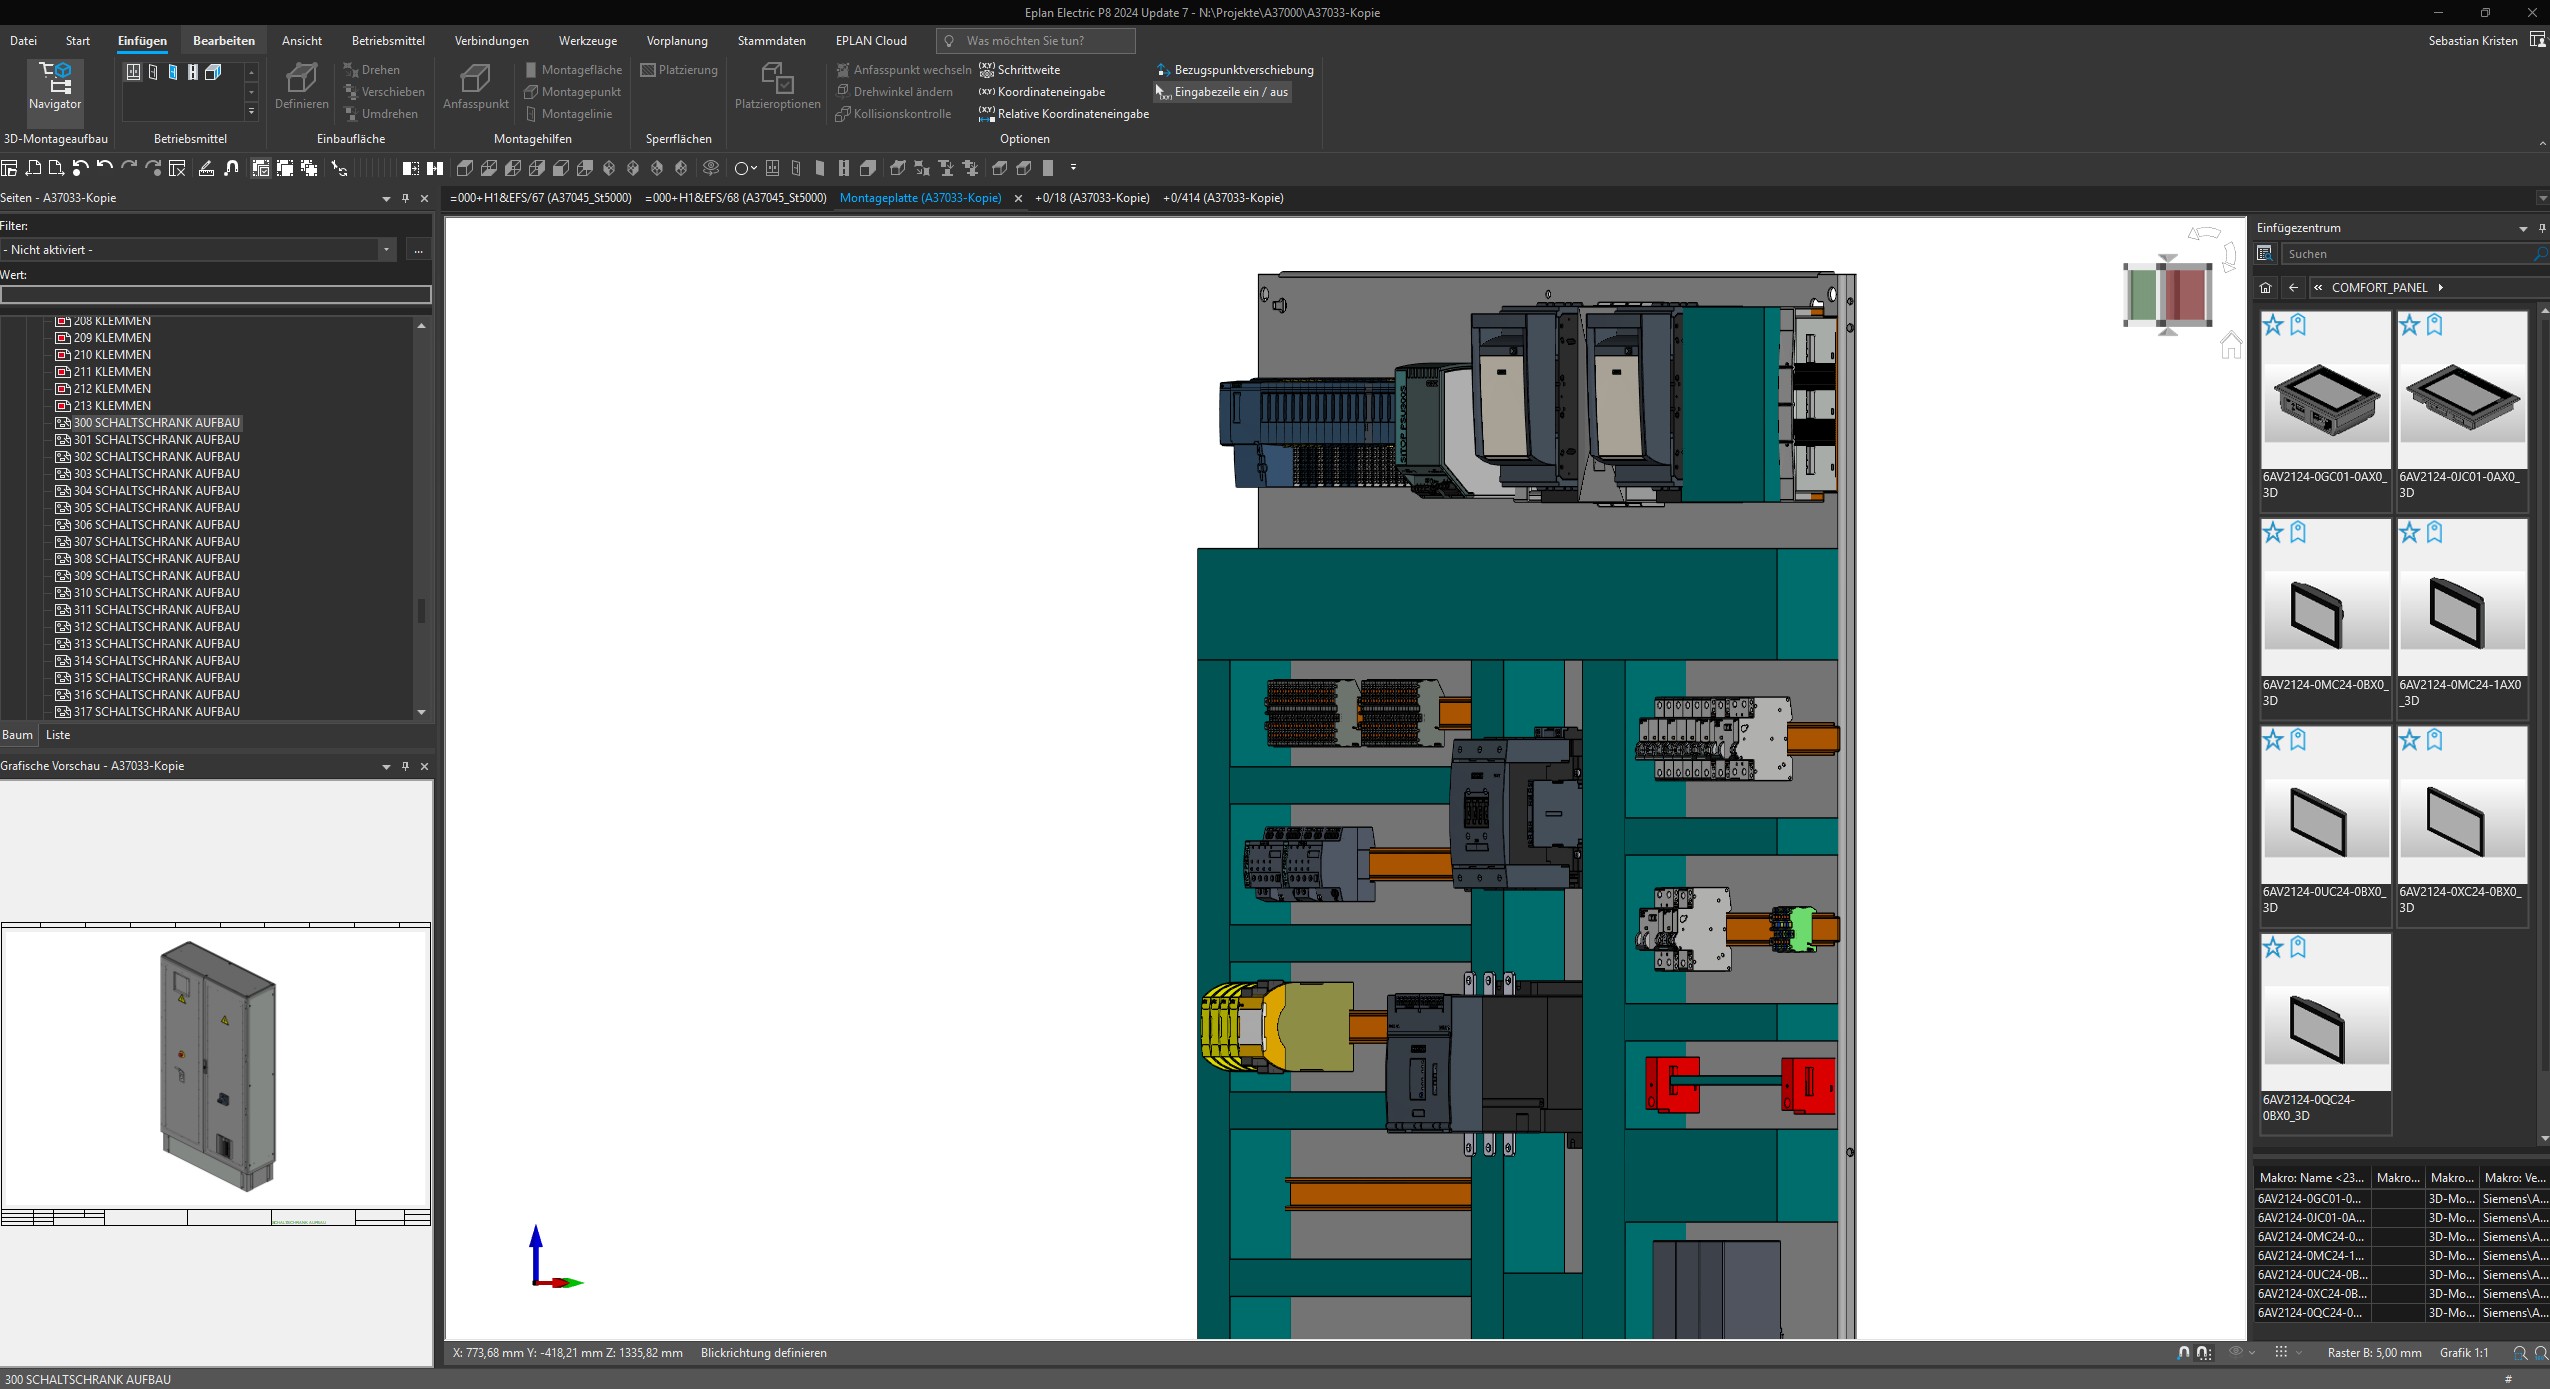
Task: Open the Filter 'Nicht aktiviert' dropdown
Action: pos(386,250)
